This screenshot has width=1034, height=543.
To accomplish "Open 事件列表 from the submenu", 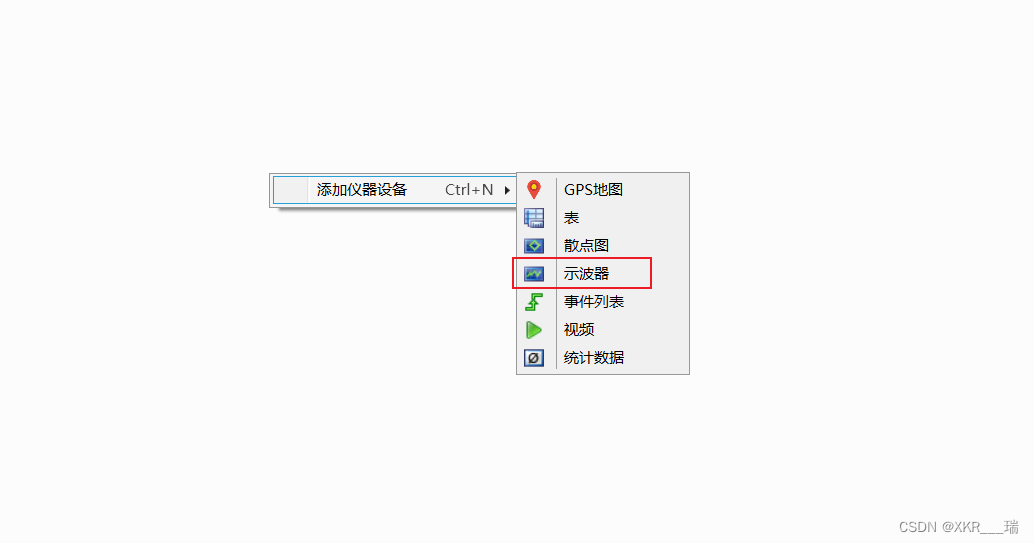I will pyautogui.click(x=603, y=302).
